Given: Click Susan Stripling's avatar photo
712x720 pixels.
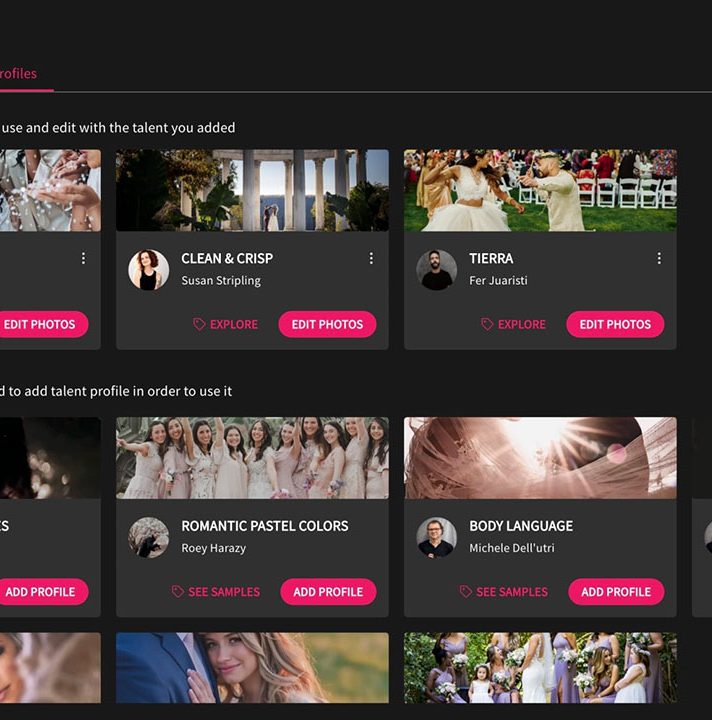Looking at the screenshot, I should 148,270.
